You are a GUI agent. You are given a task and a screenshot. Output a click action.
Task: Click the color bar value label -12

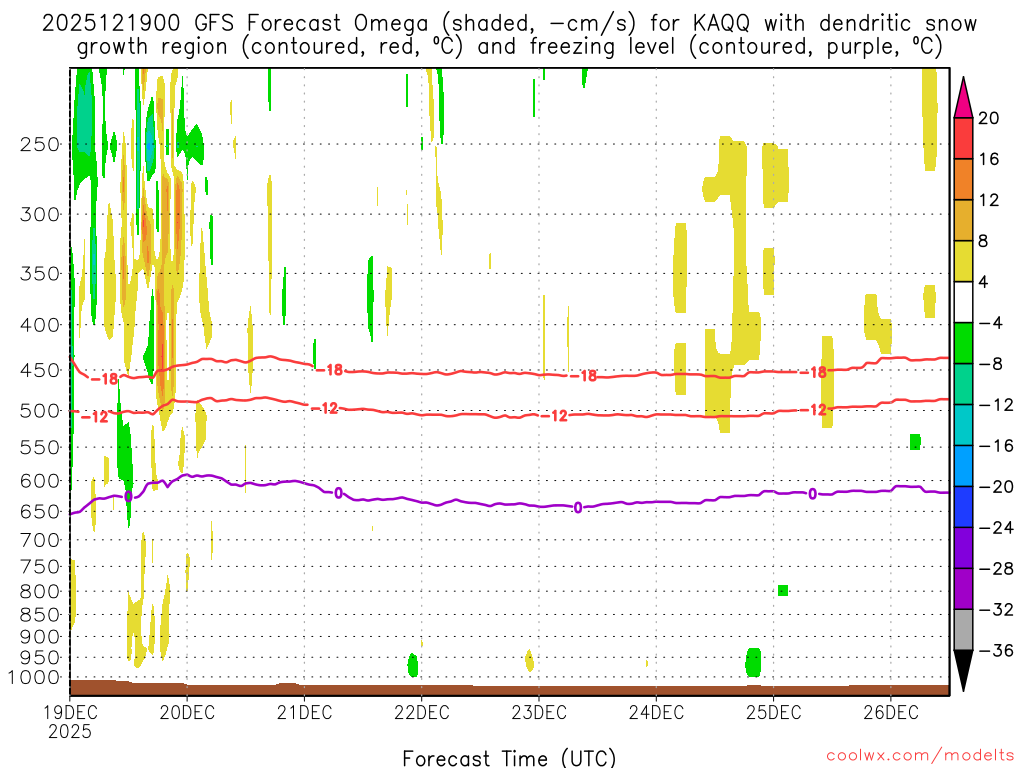995,405
